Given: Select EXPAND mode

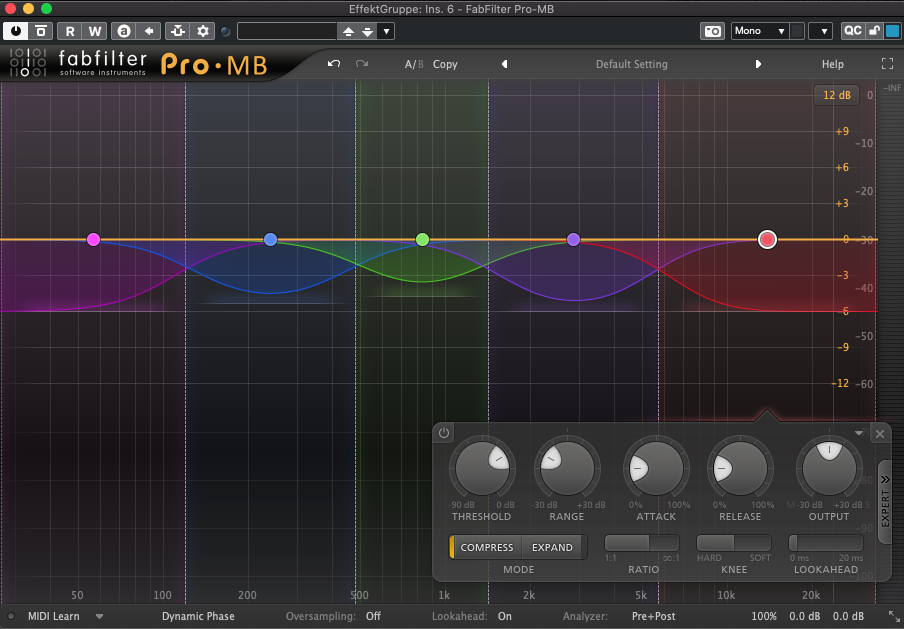Looking at the screenshot, I should click(552, 547).
